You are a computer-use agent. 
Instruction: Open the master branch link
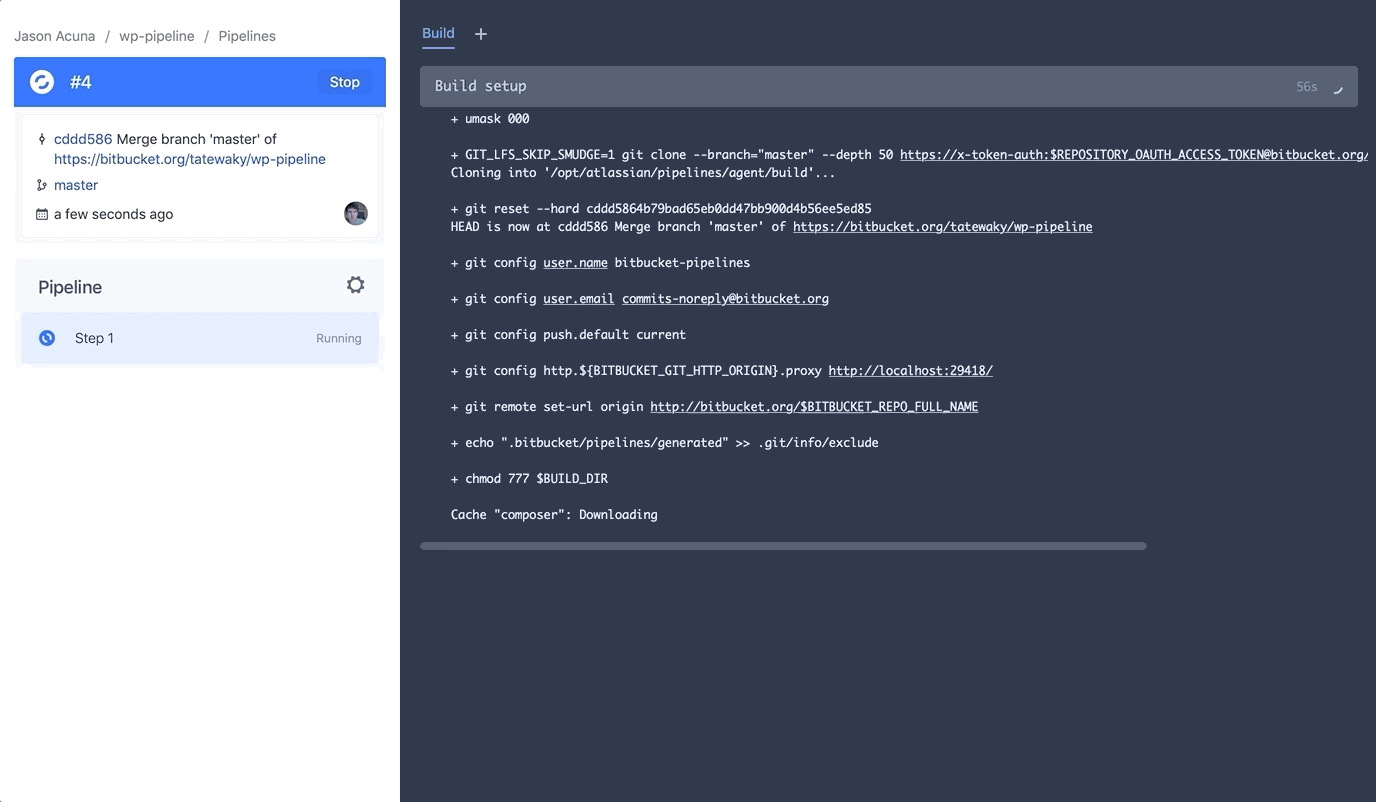[76, 185]
